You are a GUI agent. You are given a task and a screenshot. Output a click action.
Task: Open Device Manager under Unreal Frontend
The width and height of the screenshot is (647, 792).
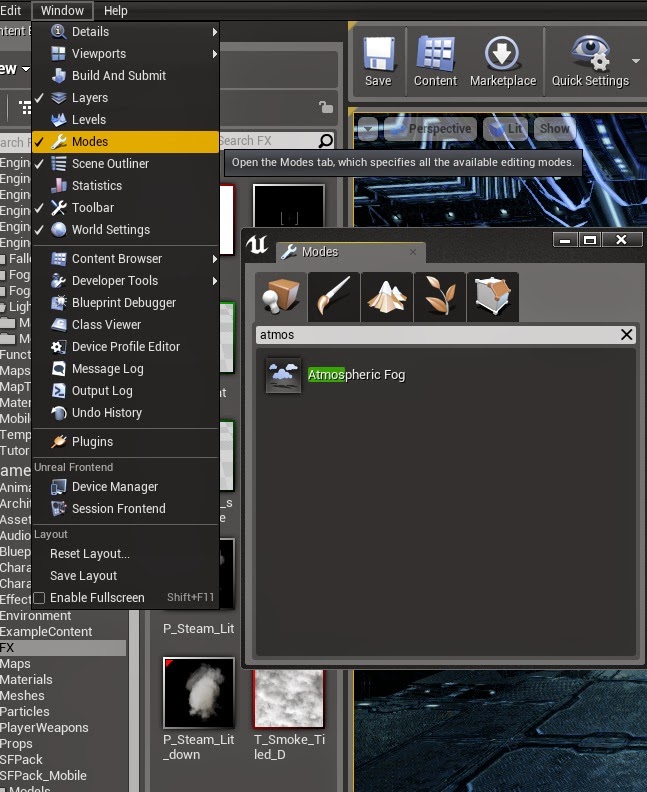pyautogui.click(x=125, y=487)
